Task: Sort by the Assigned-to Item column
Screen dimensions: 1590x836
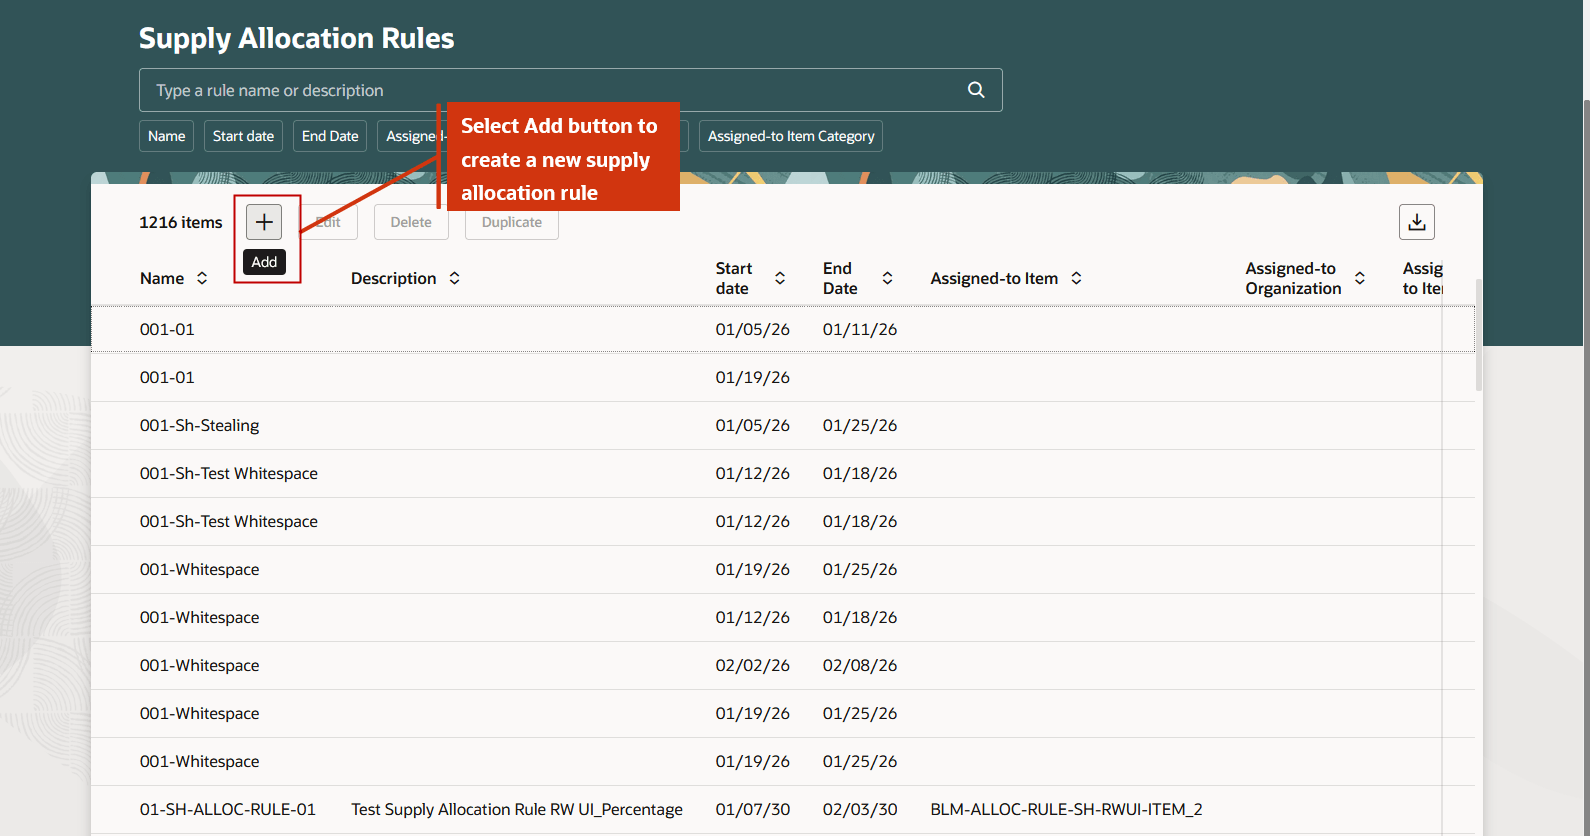Action: [x=1076, y=278]
